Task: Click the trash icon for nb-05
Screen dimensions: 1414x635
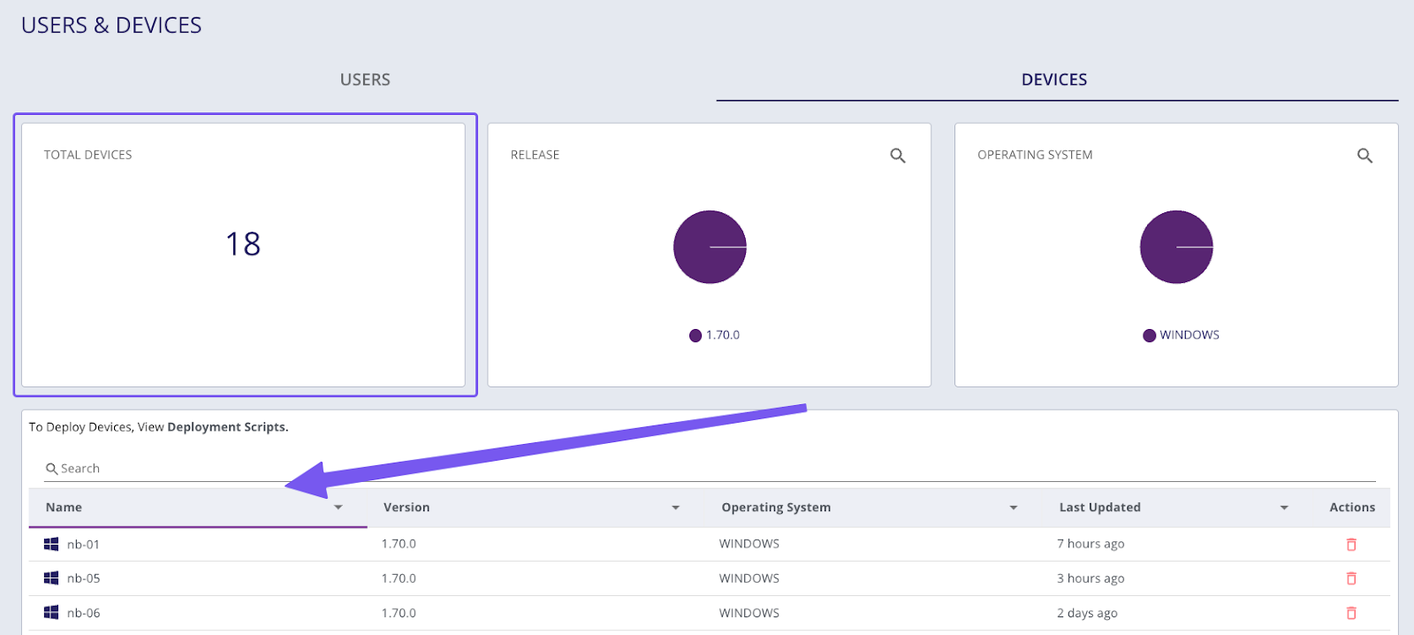Action: [1351, 578]
